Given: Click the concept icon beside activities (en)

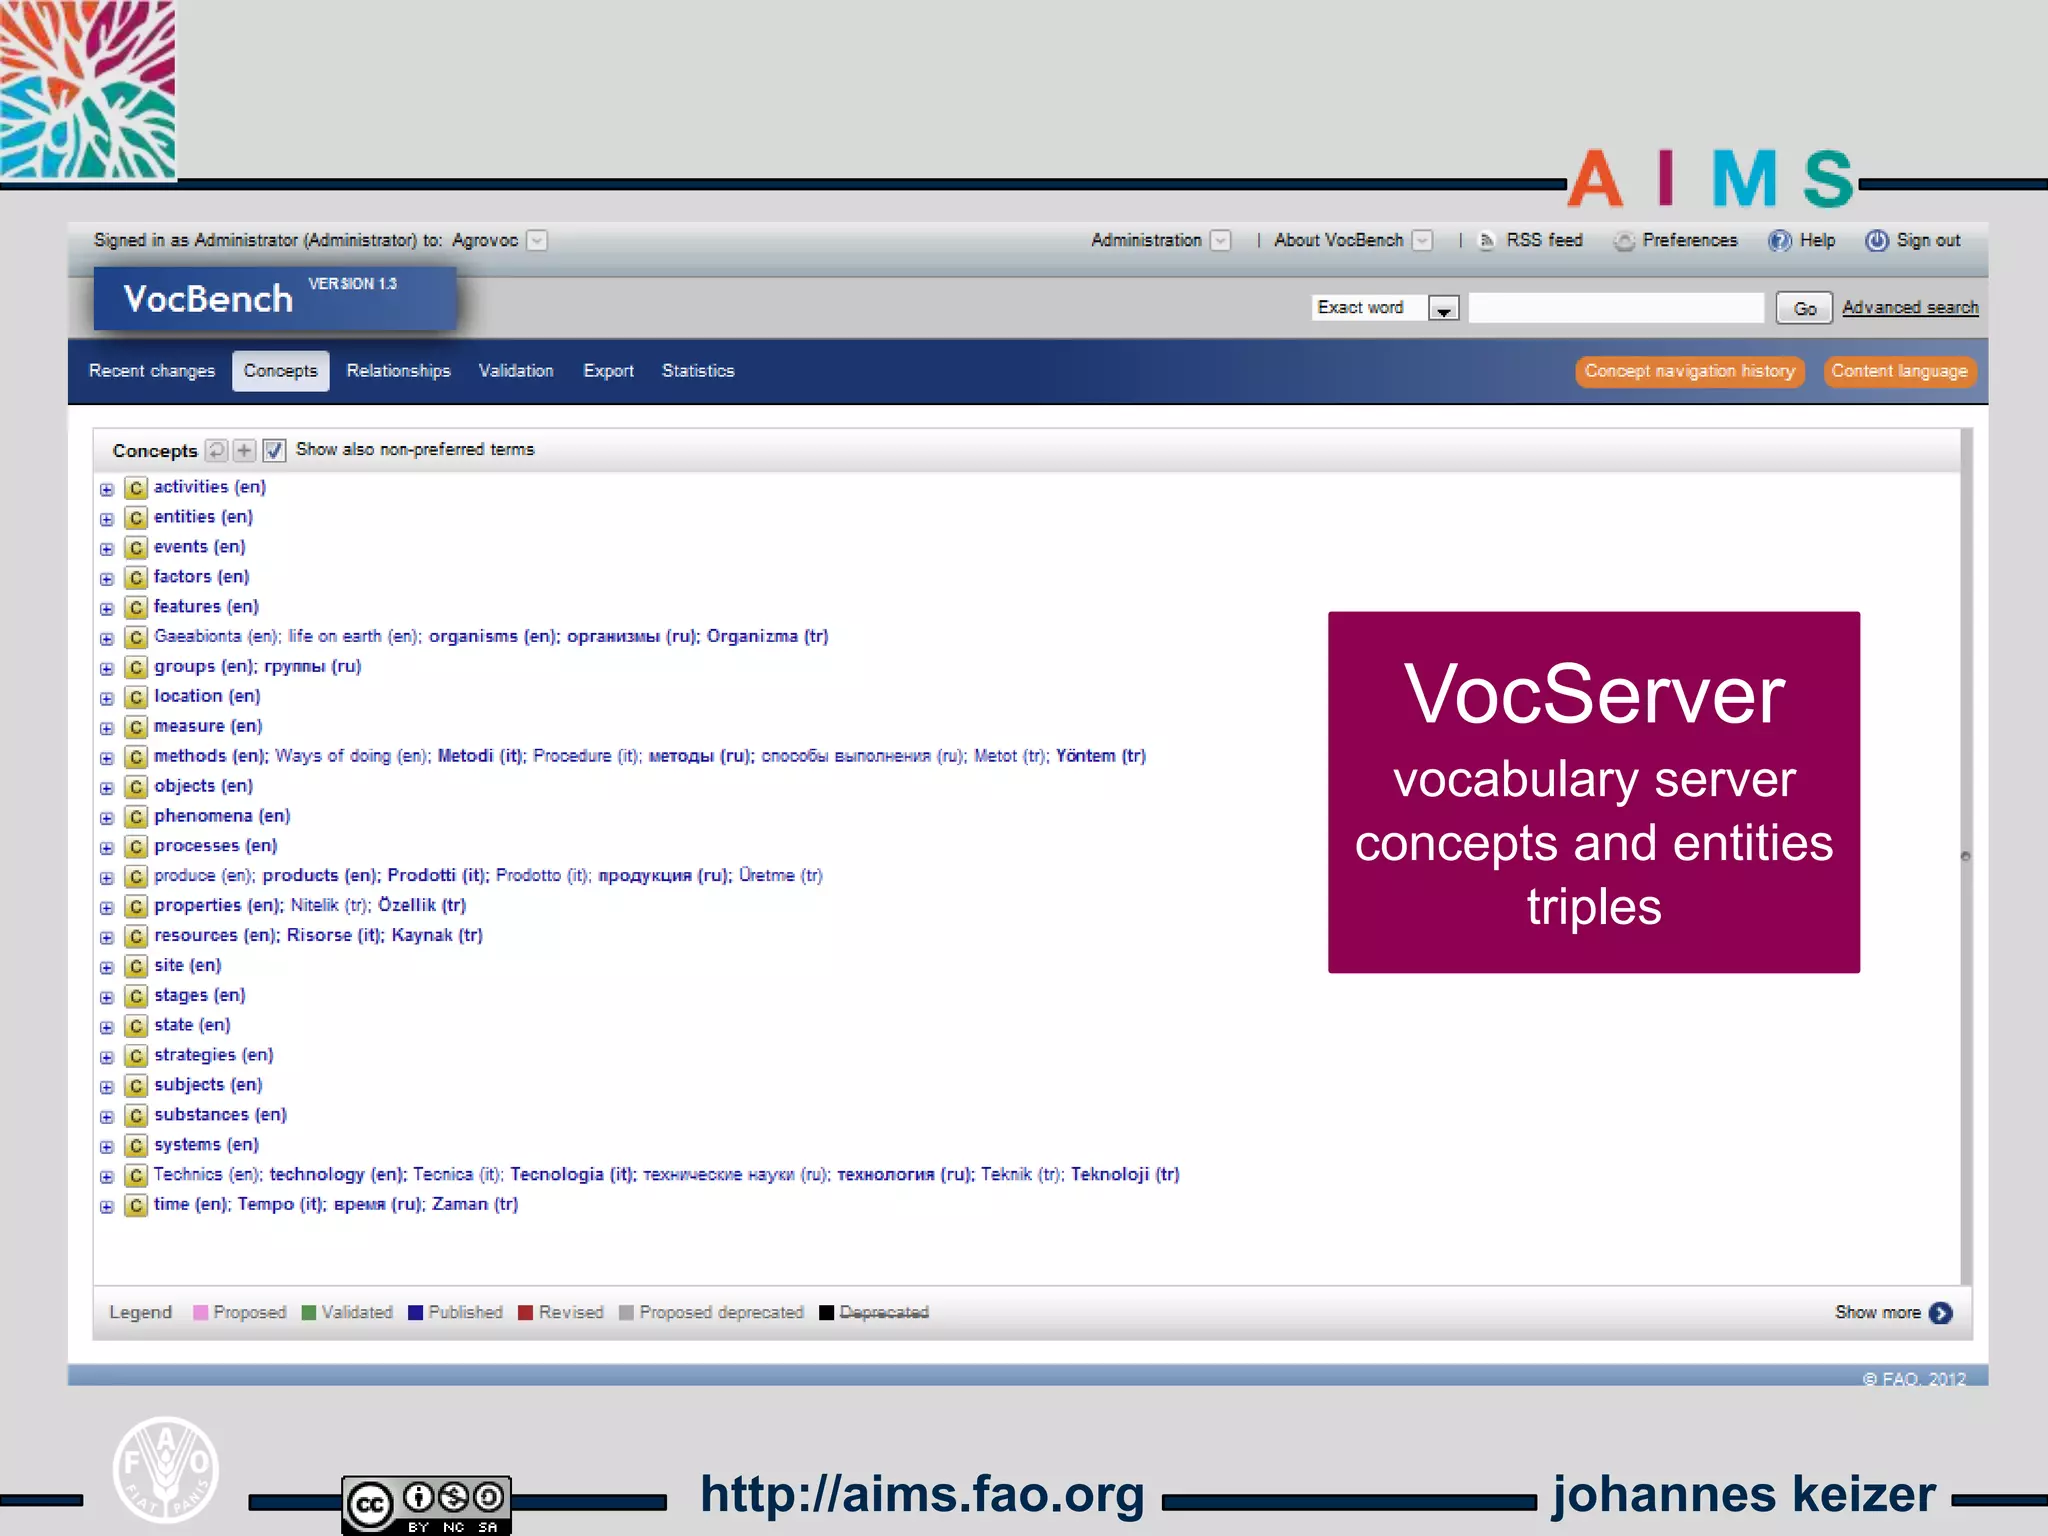Looking at the screenshot, I should click(x=136, y=488).
